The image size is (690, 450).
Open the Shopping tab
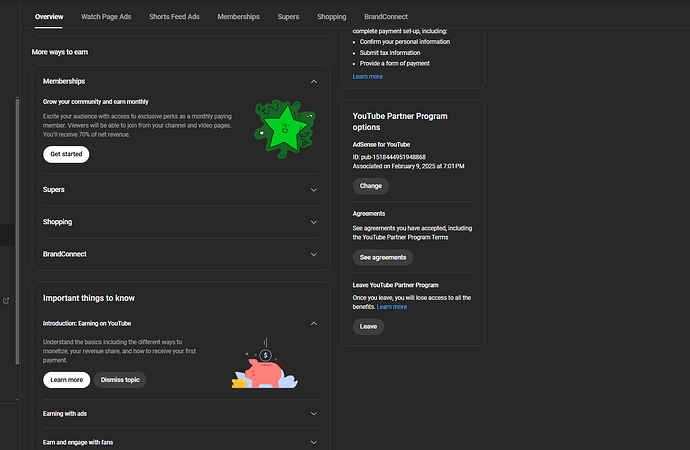point(332,17)
